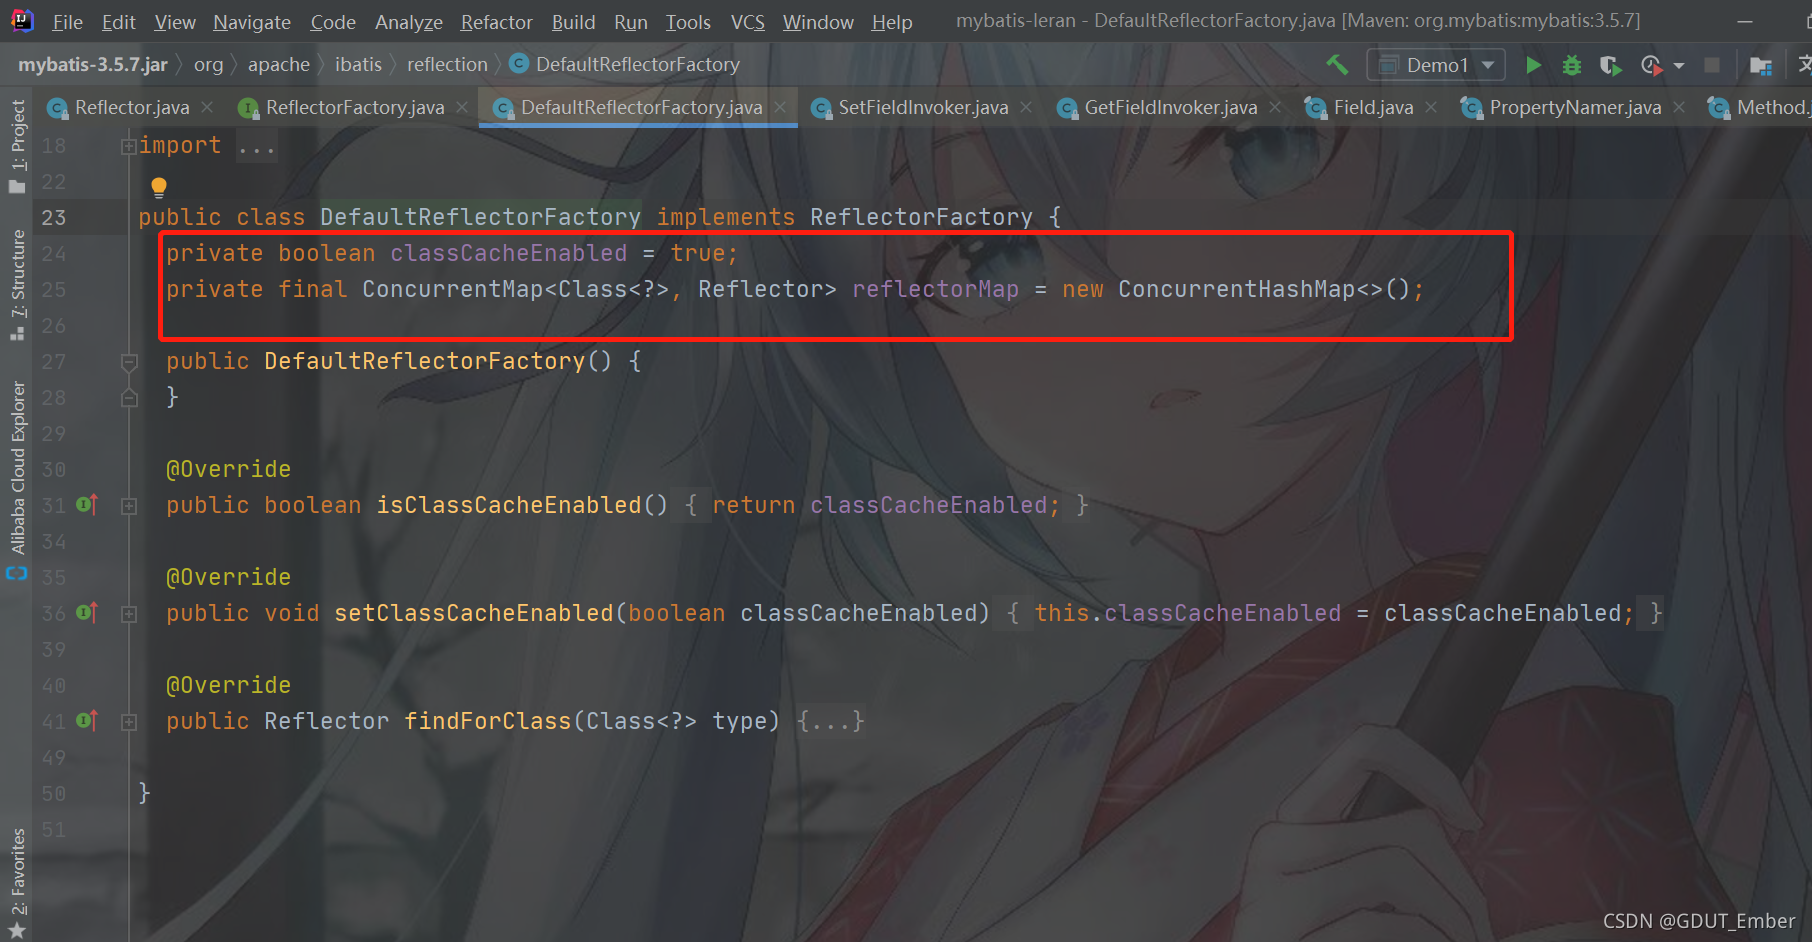Open the Window menu
This screenshot has width=1812, height=942.
pos(818,22)
